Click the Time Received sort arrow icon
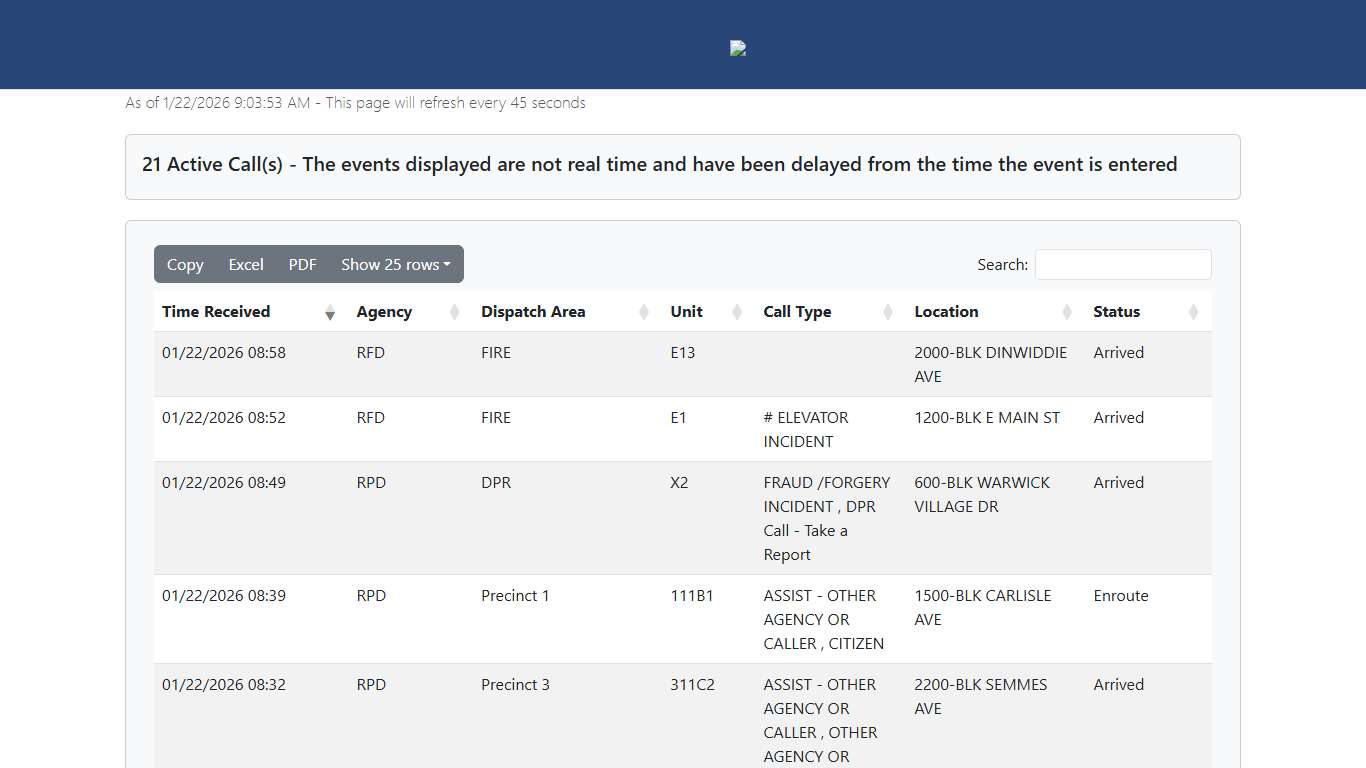The width and height of the screenshot is (1366, 768). coord(330,312)
